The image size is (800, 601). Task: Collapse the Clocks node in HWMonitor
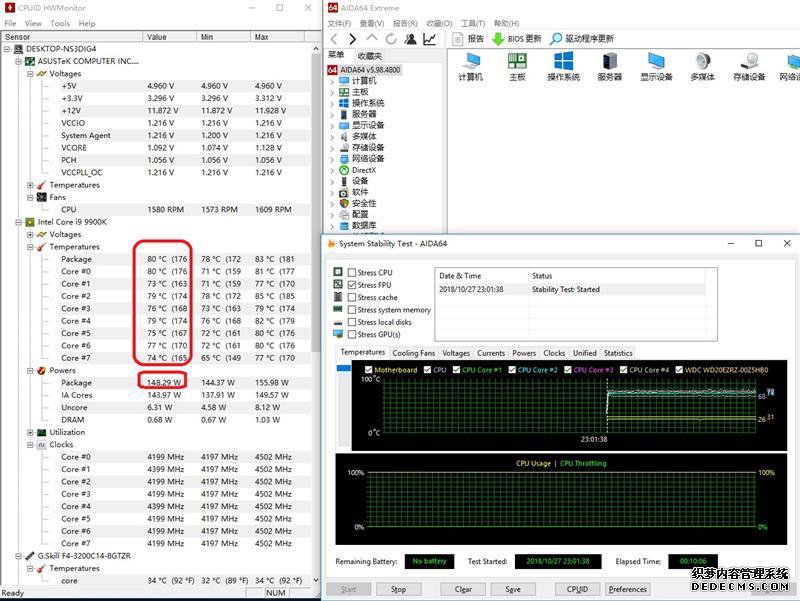[30, 444]
